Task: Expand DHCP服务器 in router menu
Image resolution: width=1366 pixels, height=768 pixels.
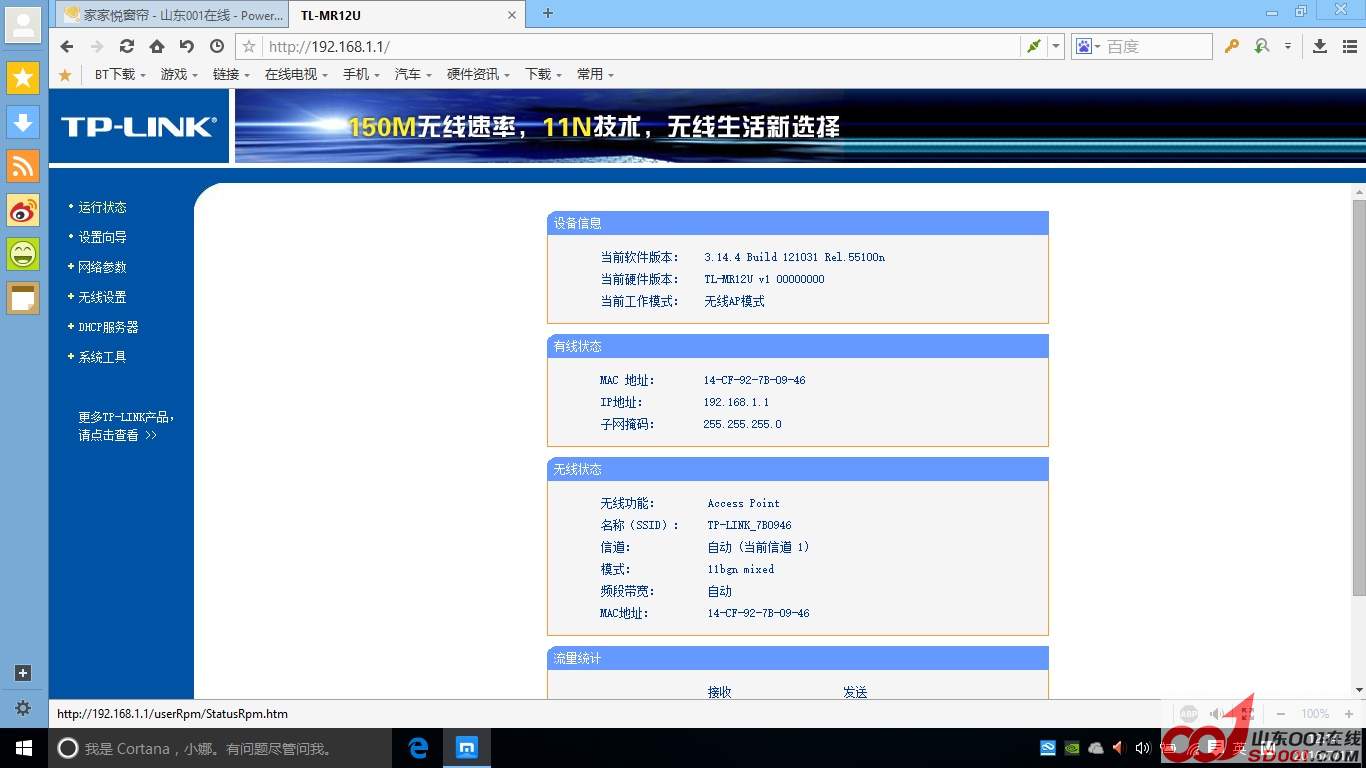Action: pos(108,327)
